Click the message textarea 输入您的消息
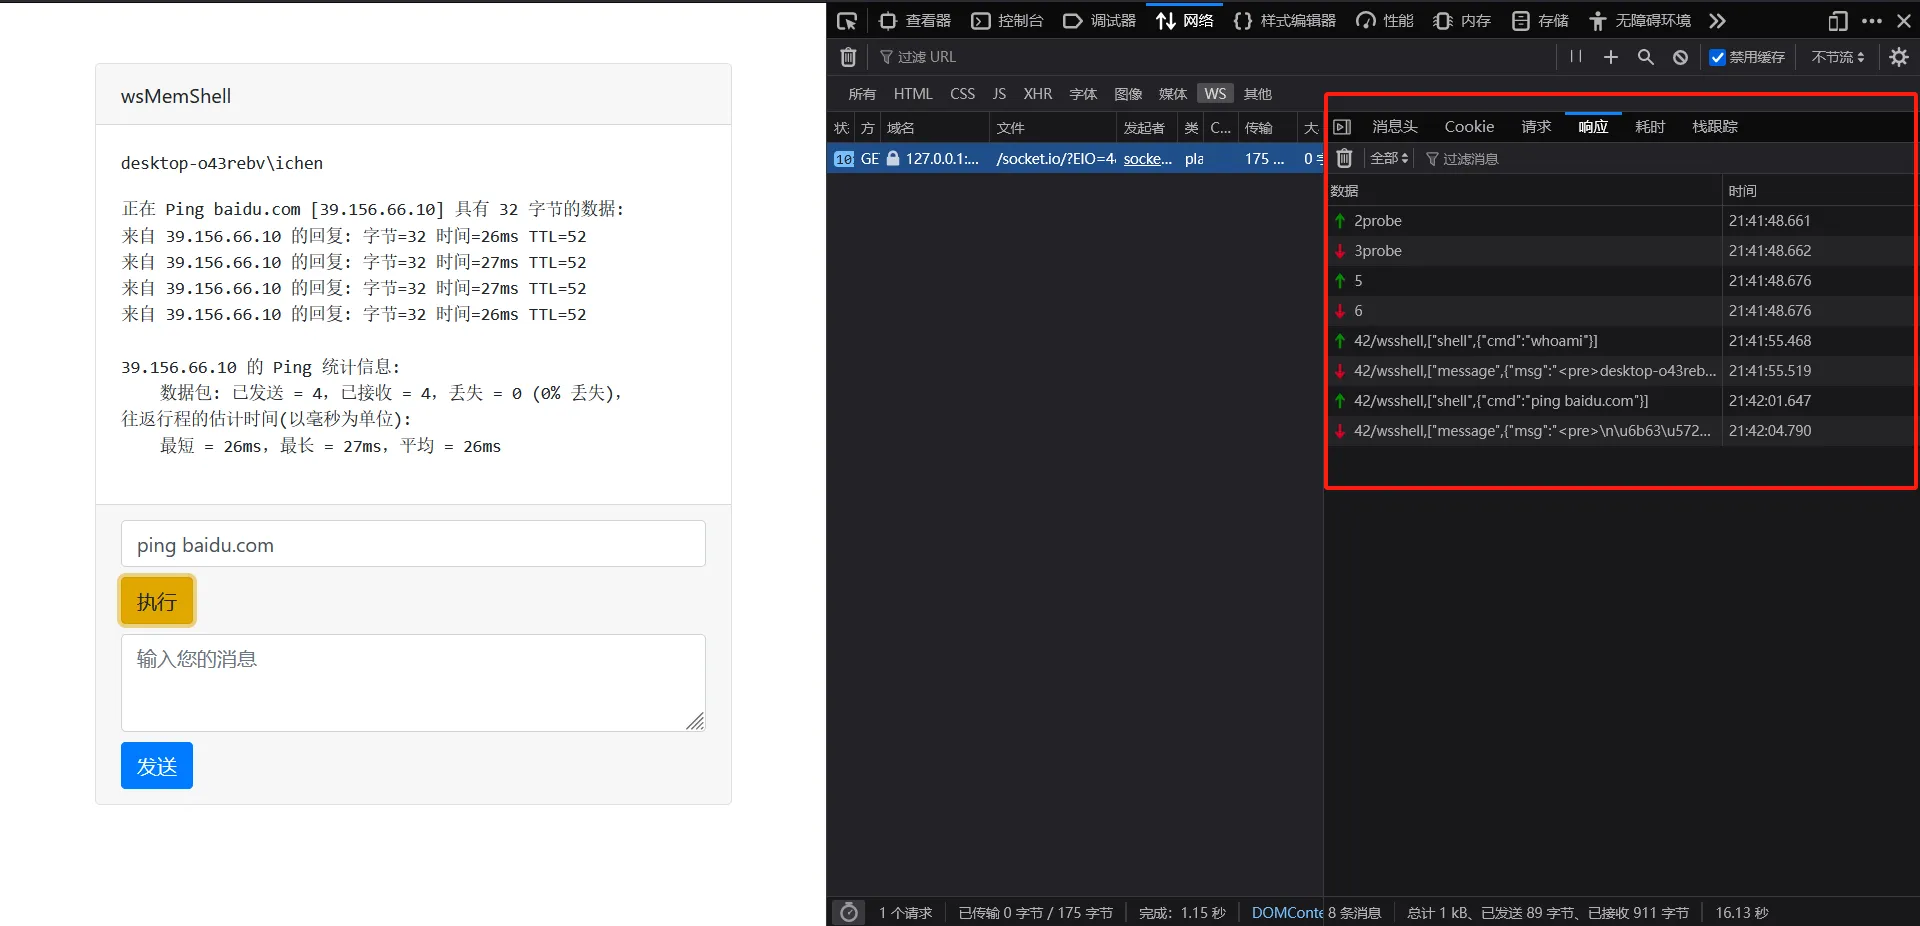Screen dimensions: 1920x926 413,683
